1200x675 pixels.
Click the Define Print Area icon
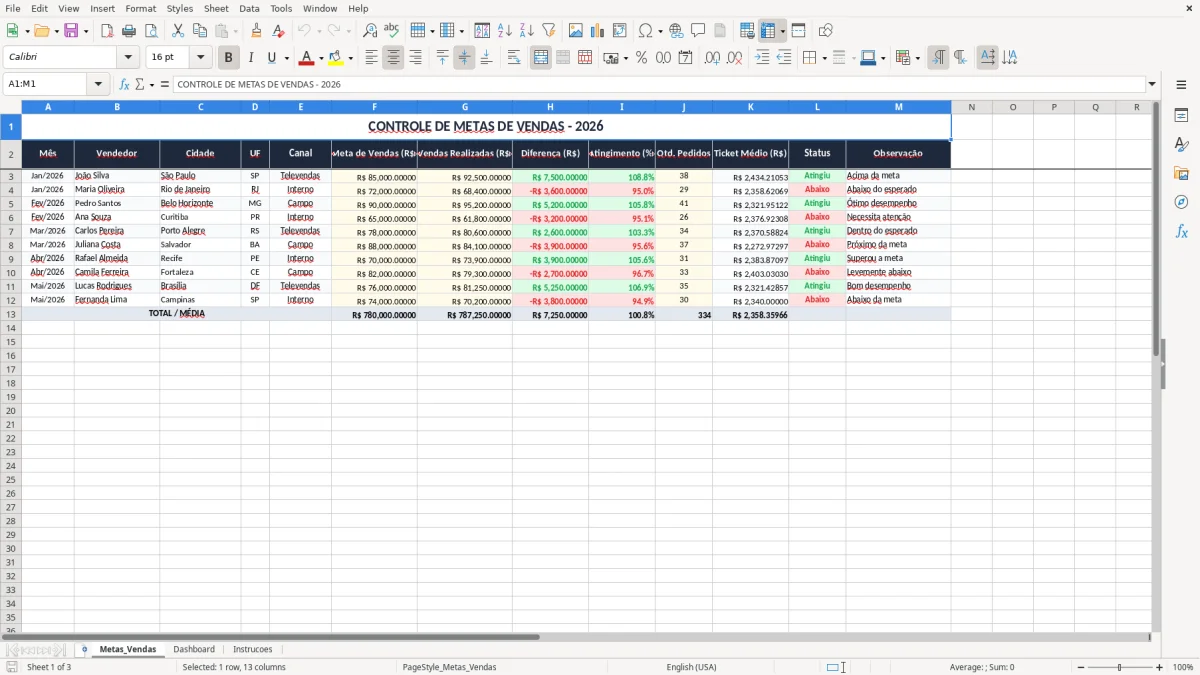pyautogui.click(x=747, y=31)
